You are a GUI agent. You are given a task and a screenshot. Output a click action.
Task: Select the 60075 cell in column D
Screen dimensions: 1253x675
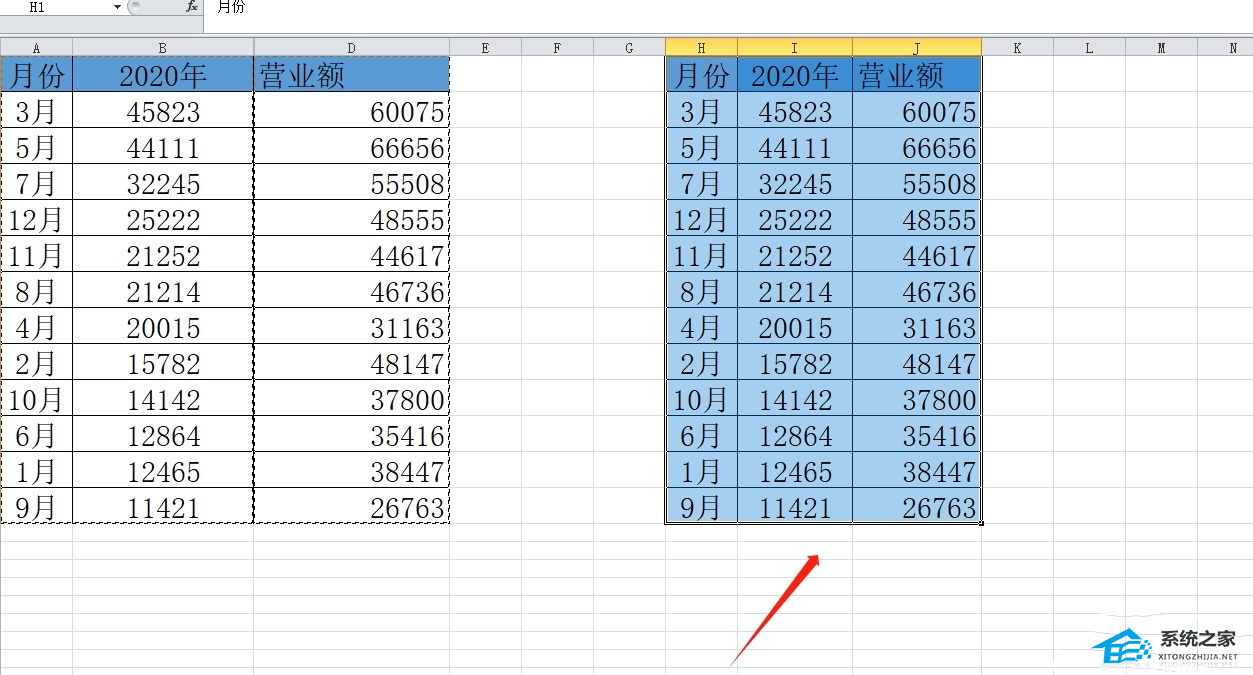coord(351,110)
